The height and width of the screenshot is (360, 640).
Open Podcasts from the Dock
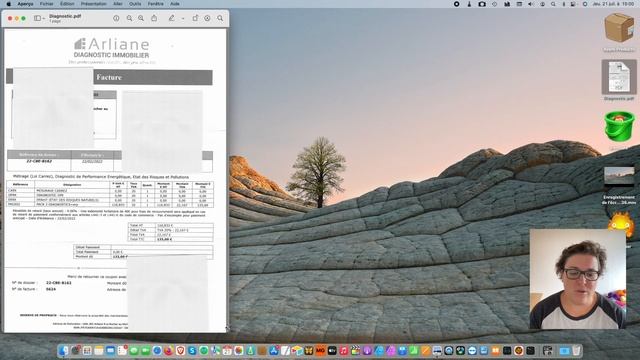pos(367,351)
